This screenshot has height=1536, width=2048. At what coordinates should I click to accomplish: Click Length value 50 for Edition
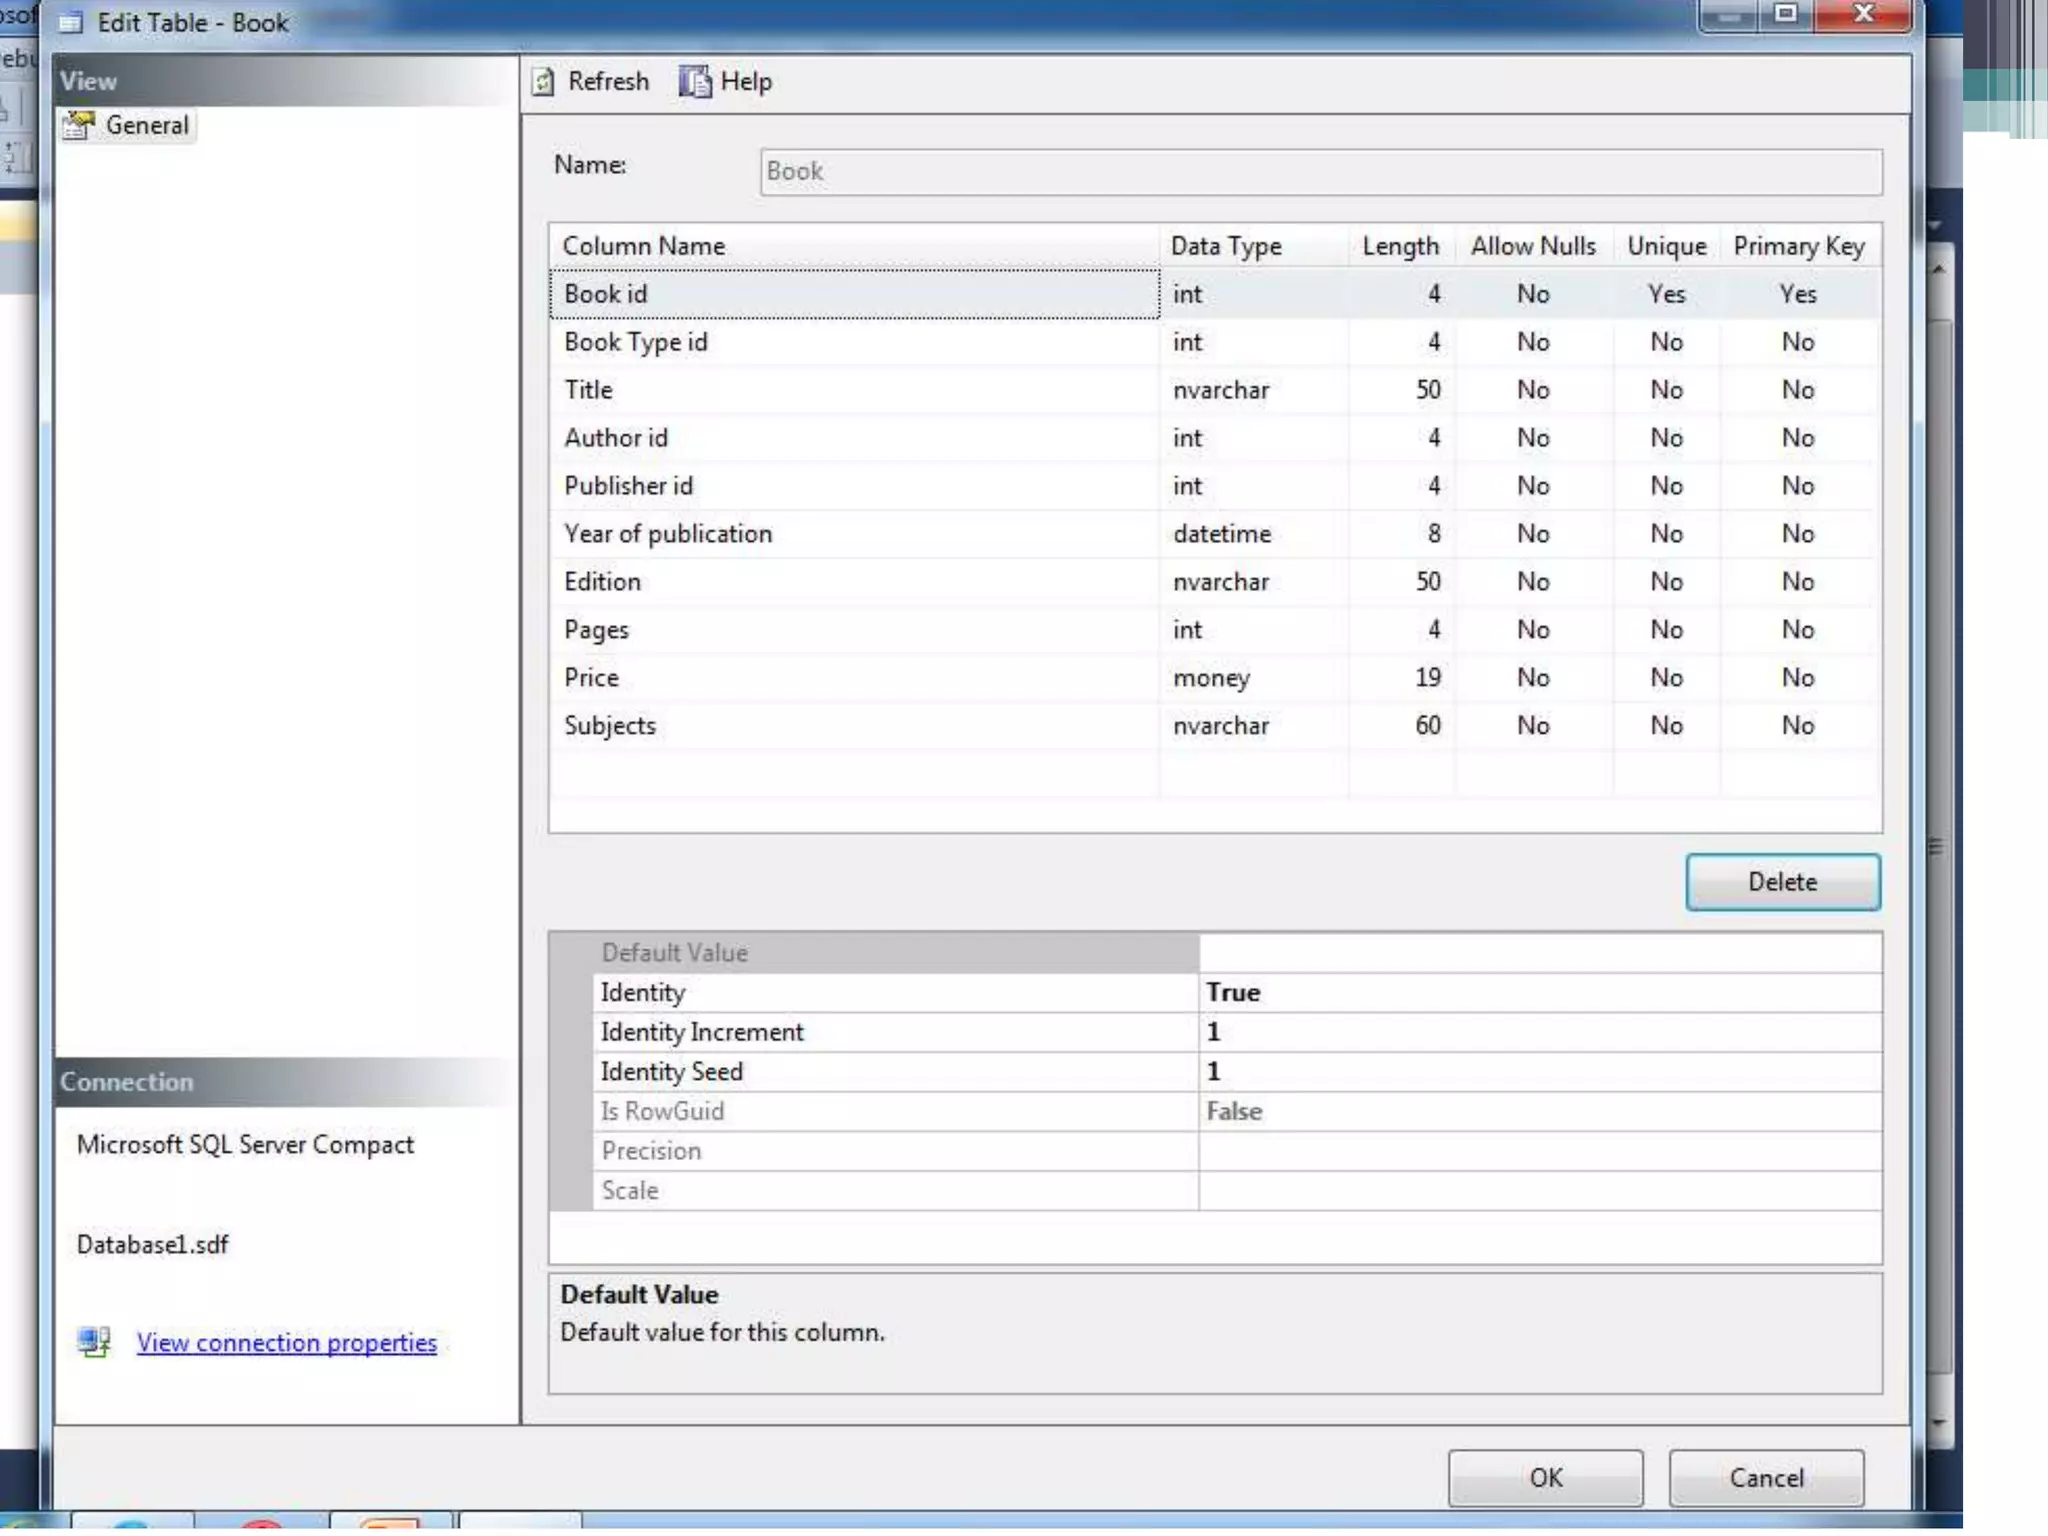[x=1402, y=582]
